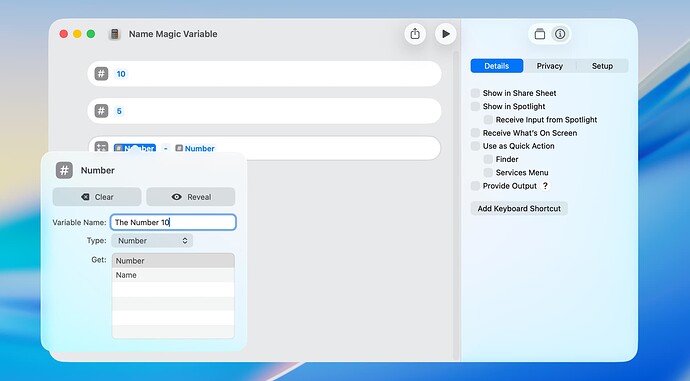Click the Share shortcut icon
The height and width of the screenshot is (381, 690).
coord(415,34)
